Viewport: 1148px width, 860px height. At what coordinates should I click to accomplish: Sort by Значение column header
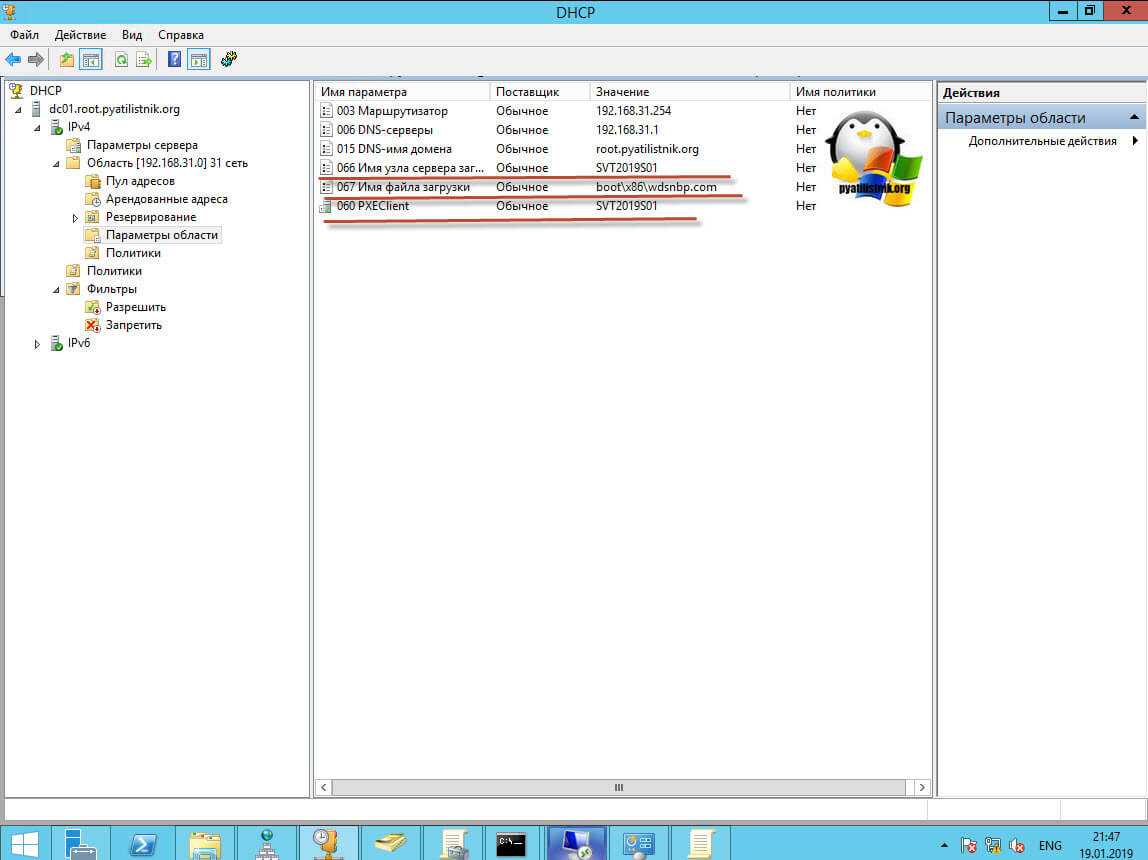(x=690, y=92)
